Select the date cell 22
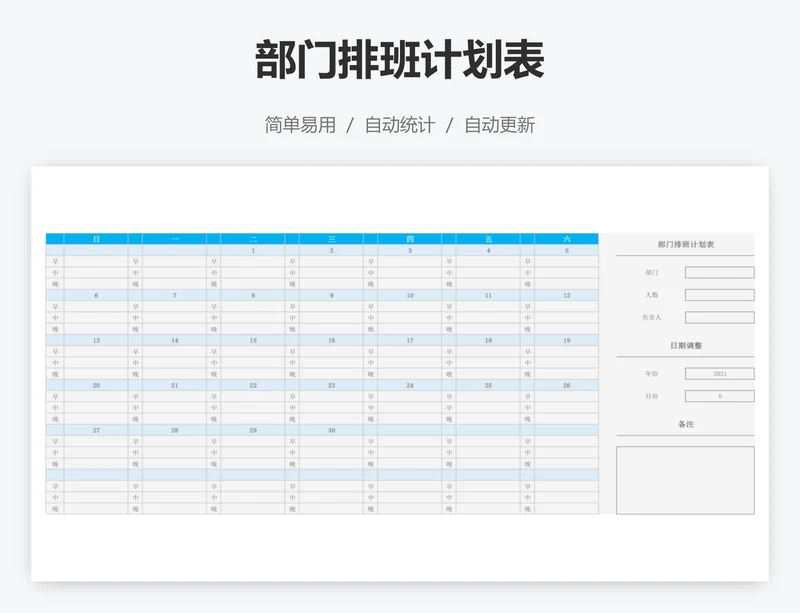Viewport: 800px width, 613px height. point(253,385)
